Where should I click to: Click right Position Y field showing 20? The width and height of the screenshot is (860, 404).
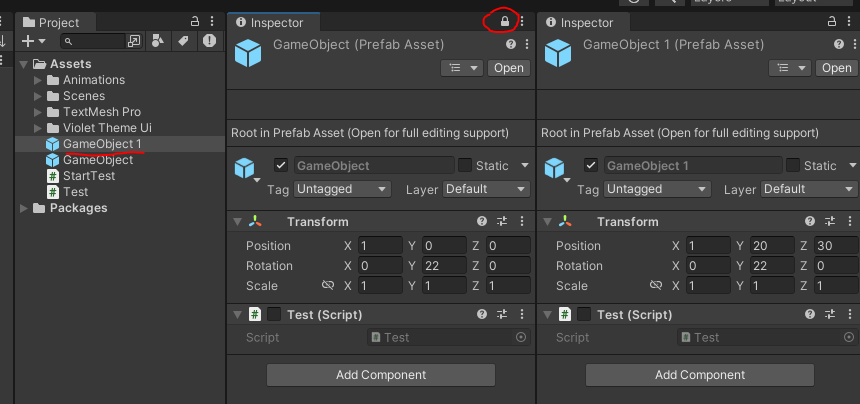pyautogui.click(x=764, y=246)
